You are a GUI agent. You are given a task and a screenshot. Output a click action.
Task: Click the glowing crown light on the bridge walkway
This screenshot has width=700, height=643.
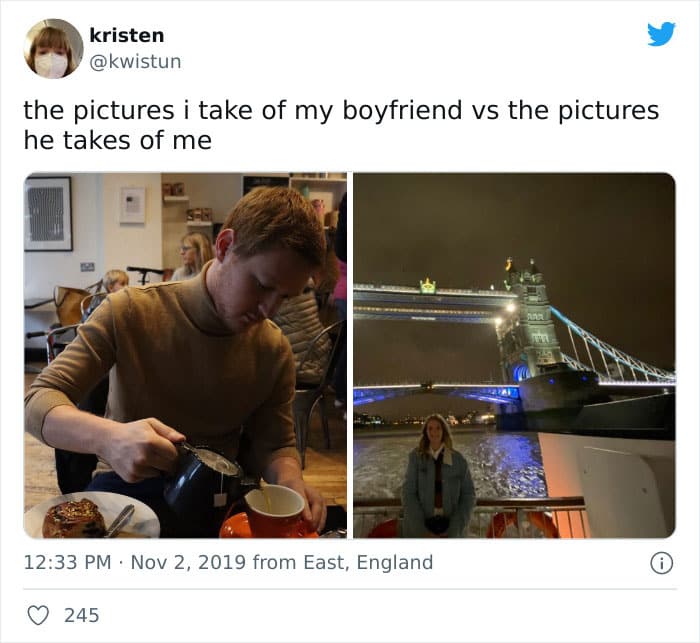428,286
